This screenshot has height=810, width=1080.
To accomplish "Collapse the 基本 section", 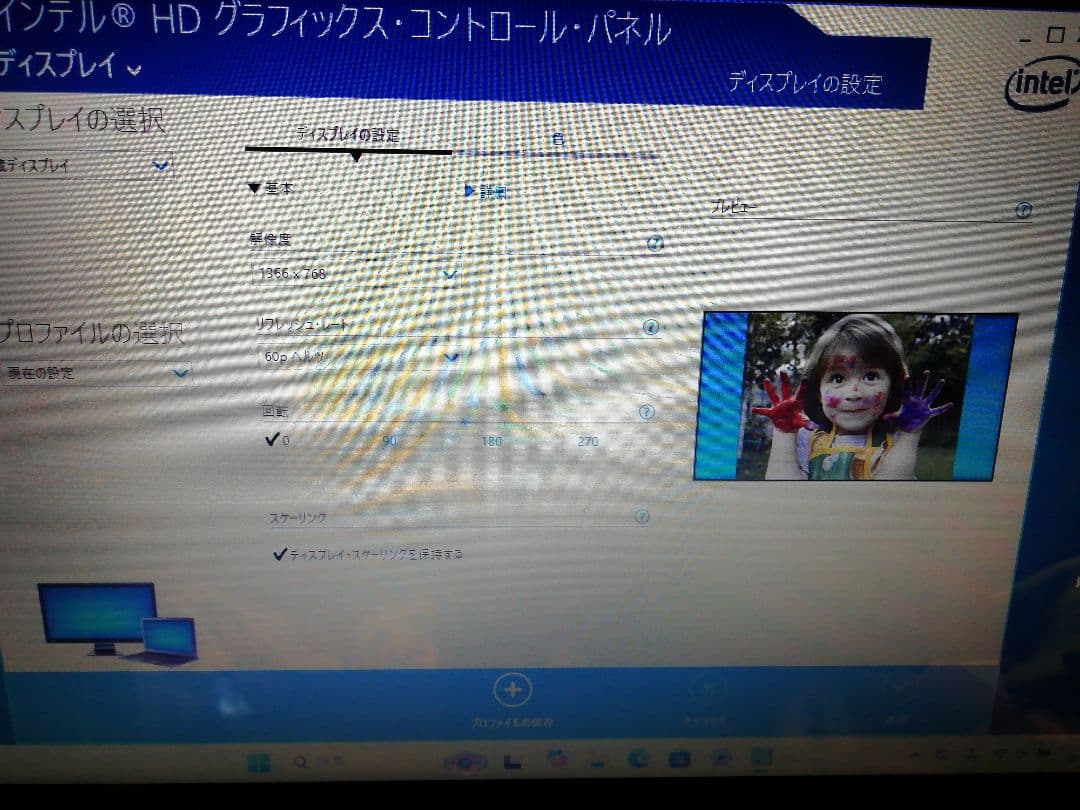I will tap(271, 187).
